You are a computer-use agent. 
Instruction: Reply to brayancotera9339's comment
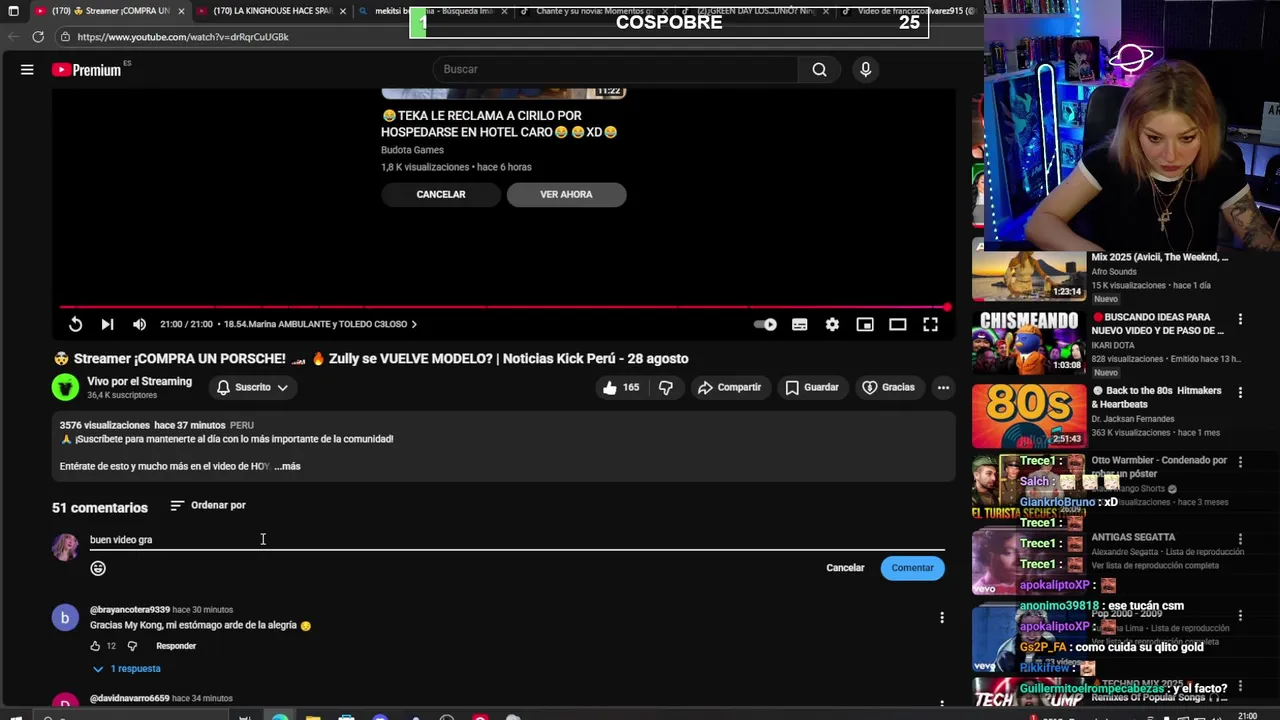pos(176,646)
